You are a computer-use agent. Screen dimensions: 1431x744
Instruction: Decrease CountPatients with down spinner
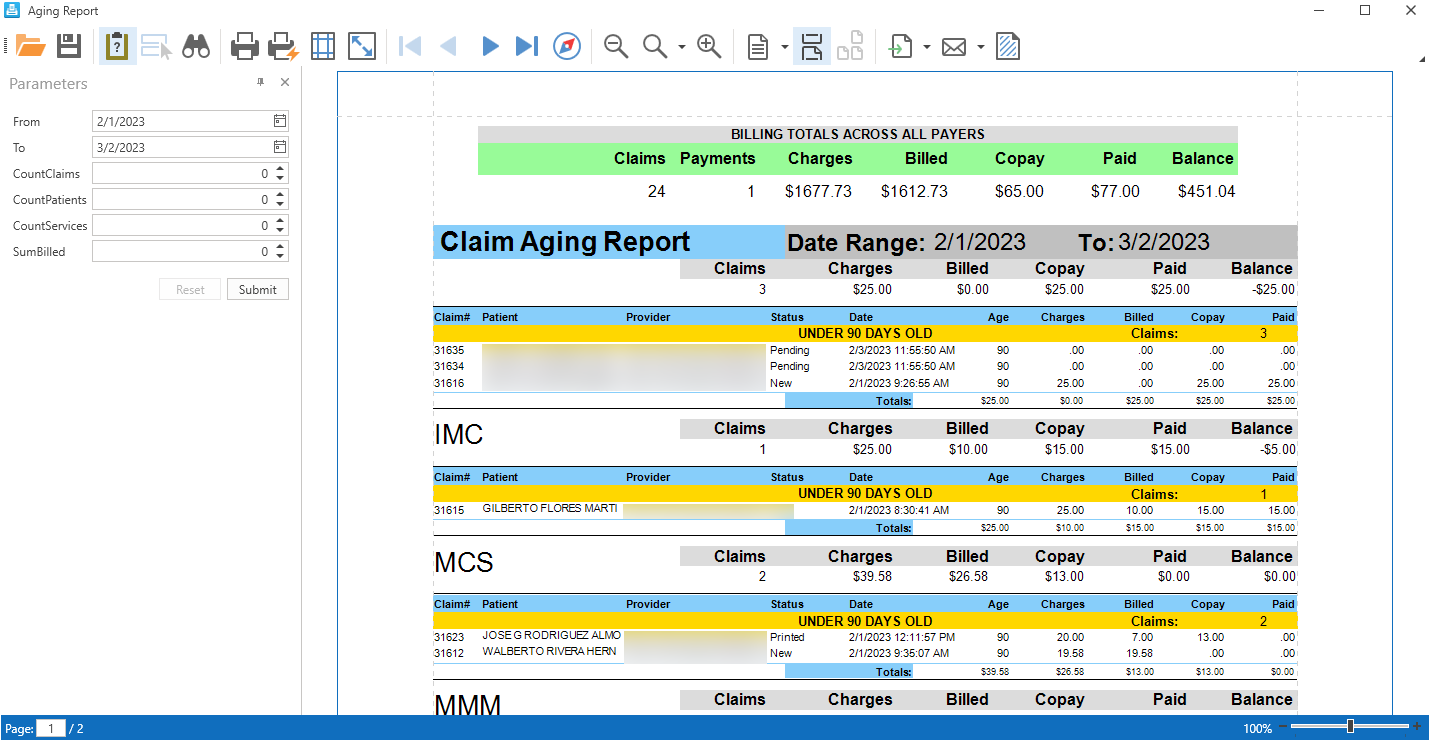point(280,204)
